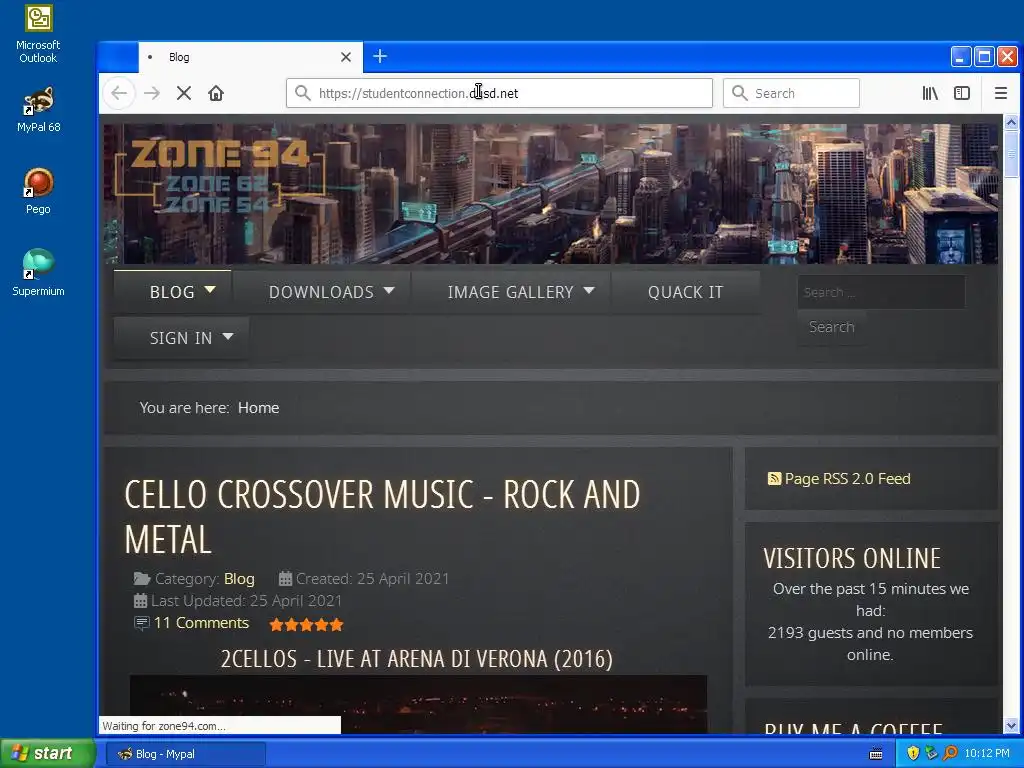Open the QUACK IT menu item
This screenshot has width=1024, height=768.
click(x=686, y=292)
